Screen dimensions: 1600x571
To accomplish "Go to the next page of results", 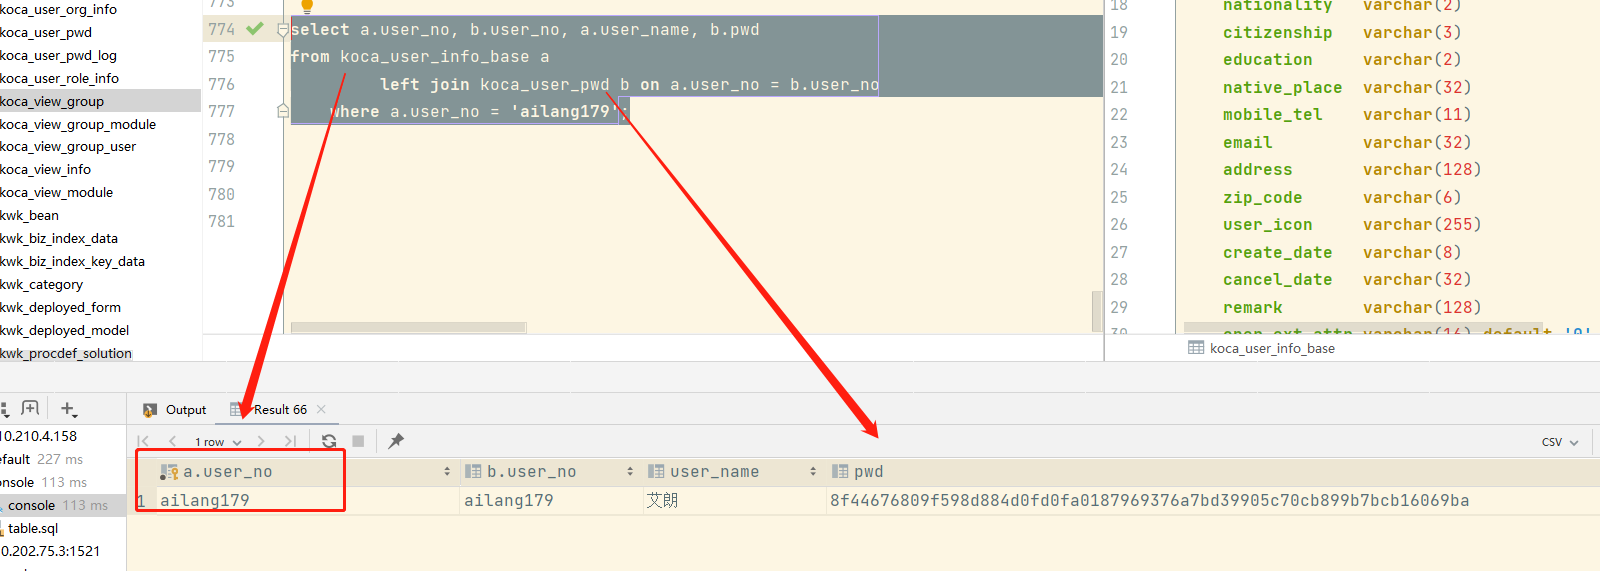I will 261,441.
